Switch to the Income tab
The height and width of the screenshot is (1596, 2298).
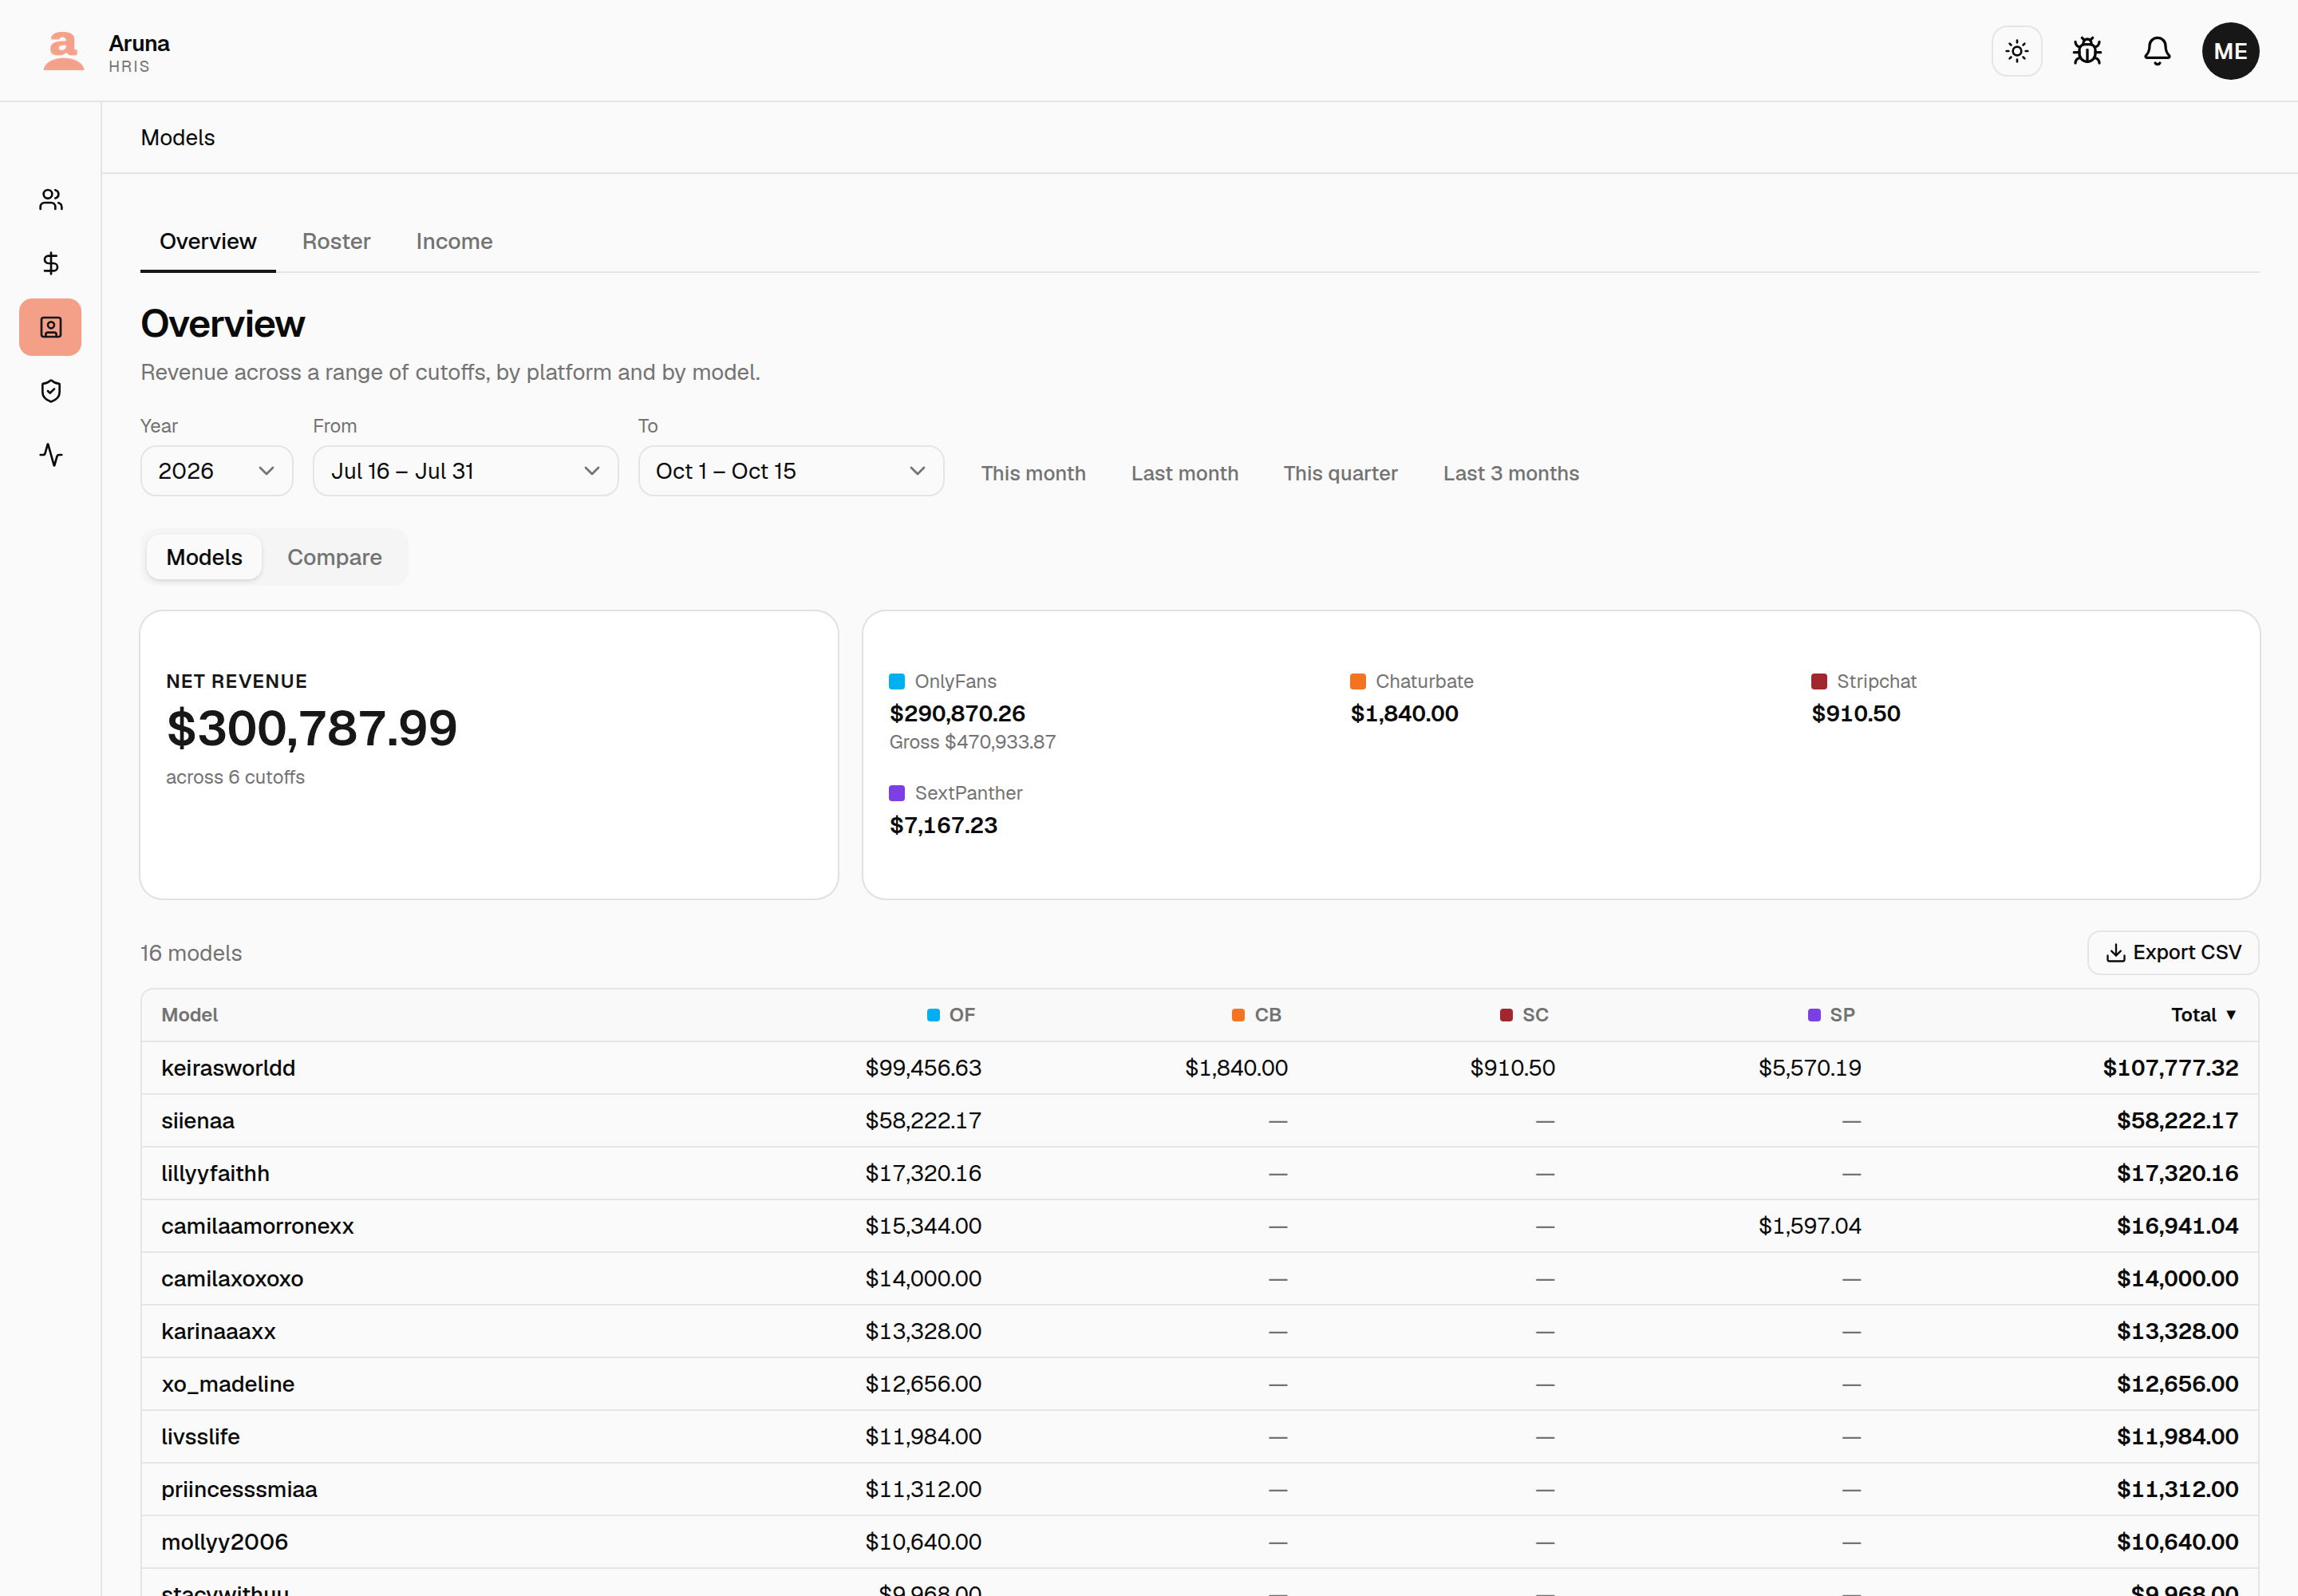(454, 242)
